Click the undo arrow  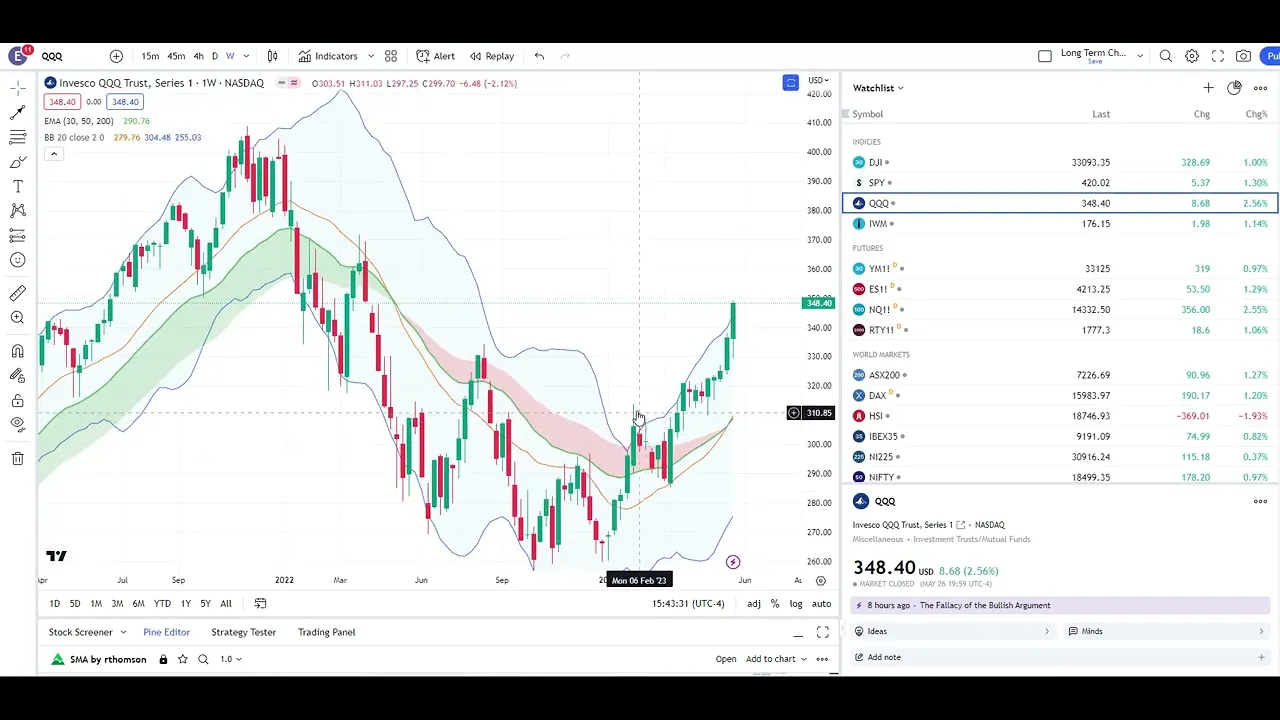tap(539, 56)
